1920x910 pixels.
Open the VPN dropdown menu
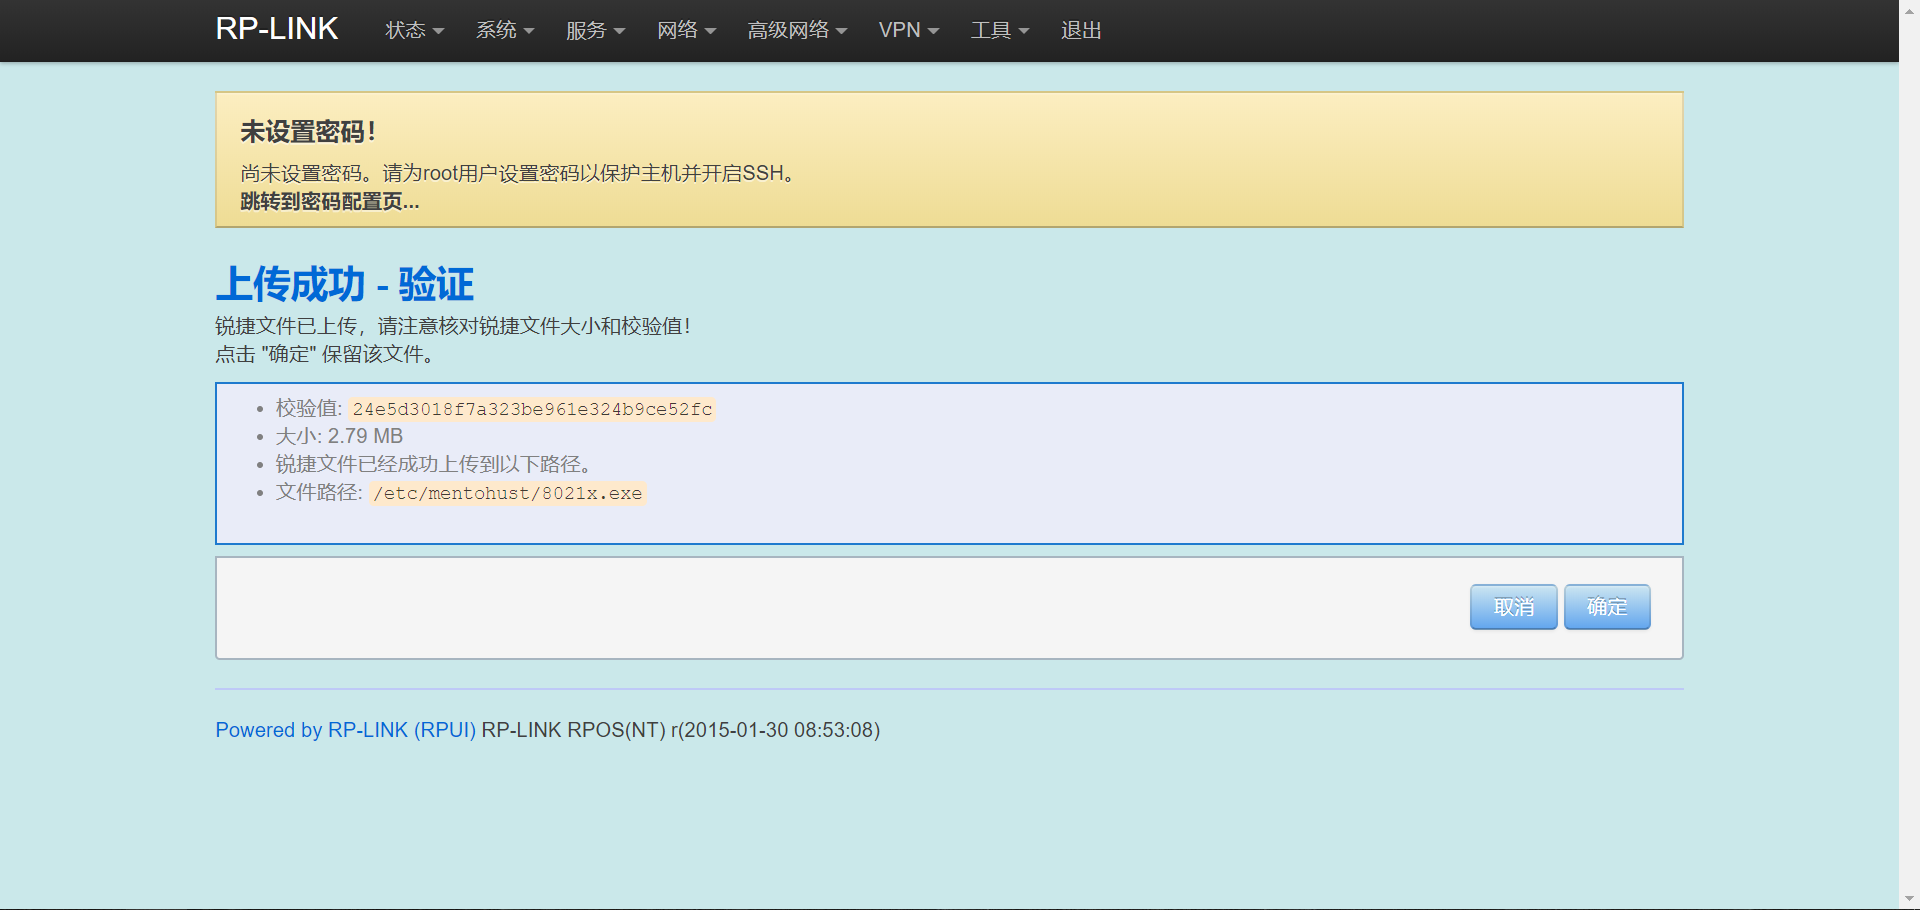coord(909,30)
